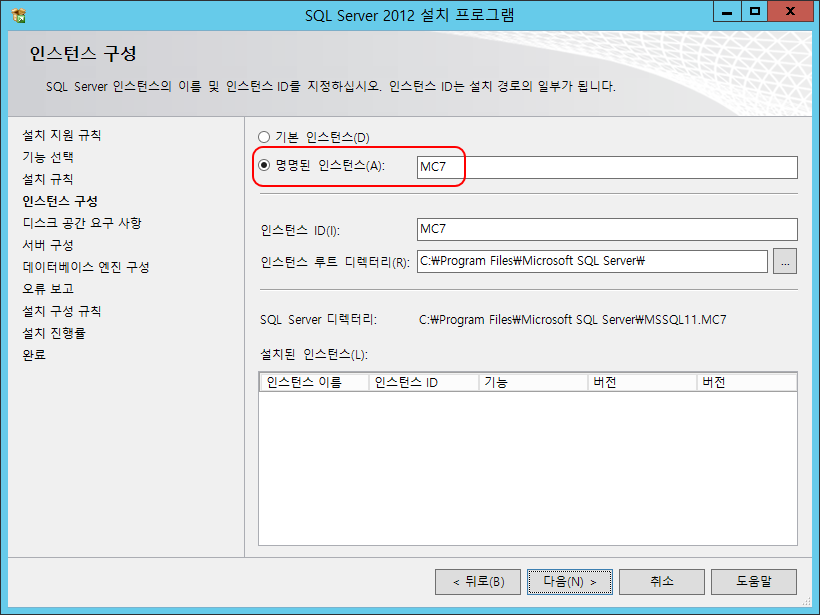
Task: Open the browse (...) button for root directory
Action: click(785, 261)
